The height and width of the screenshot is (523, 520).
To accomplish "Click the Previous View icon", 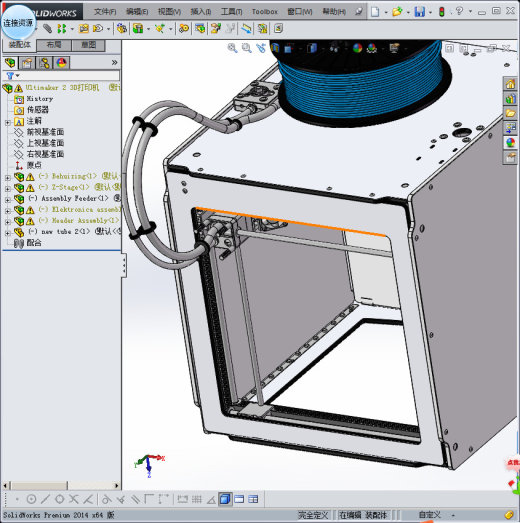I will [x=261, y=48].
